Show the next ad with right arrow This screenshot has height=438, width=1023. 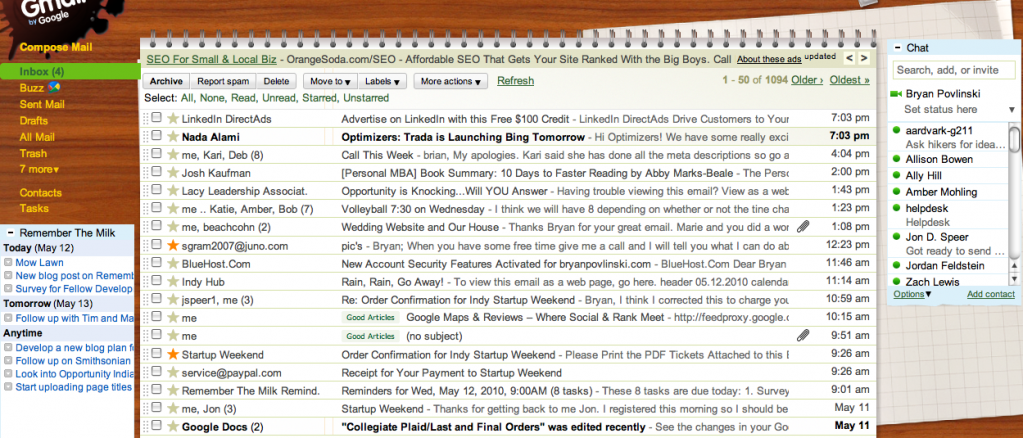pos(864,59)
